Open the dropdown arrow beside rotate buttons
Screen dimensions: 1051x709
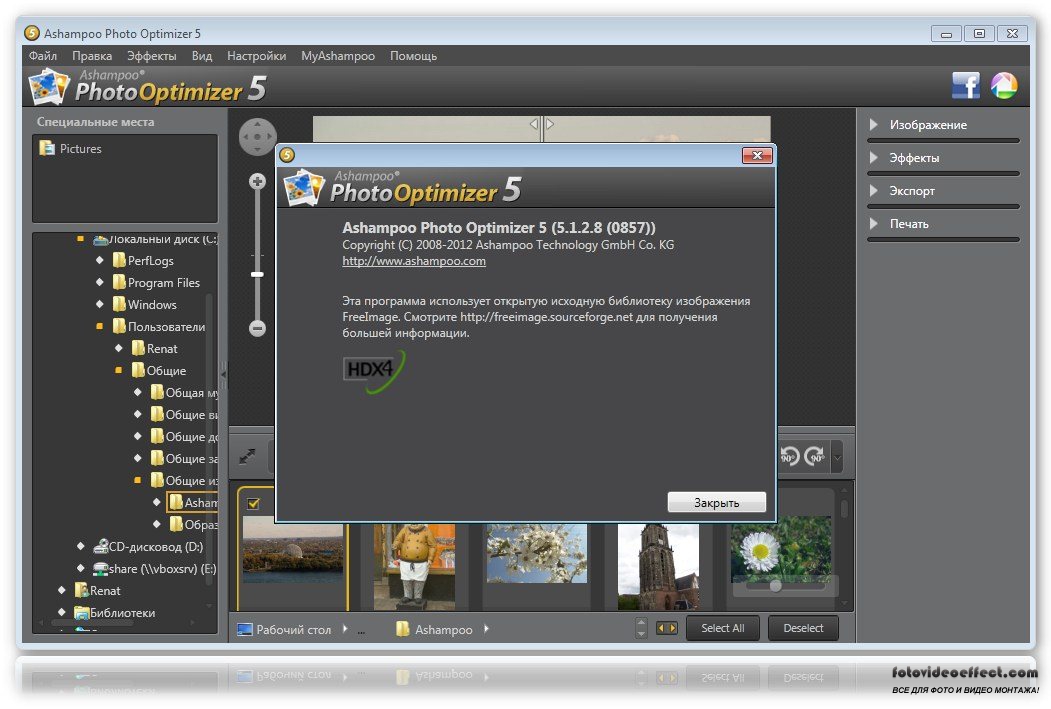point(837,457)
